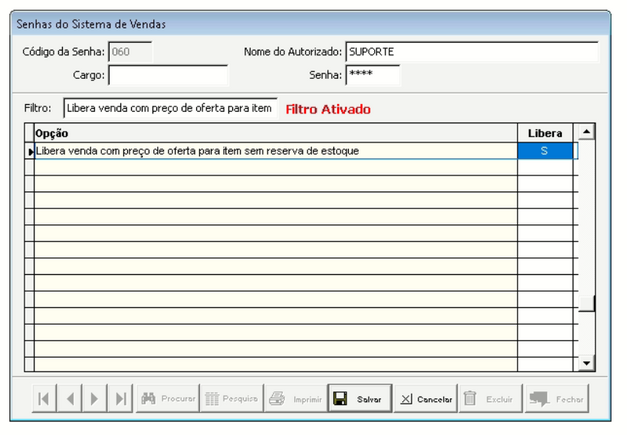The width and height of the screenshot is (627, 435).
Task: Click the Senha password field
Action: [x=373, y=75]
